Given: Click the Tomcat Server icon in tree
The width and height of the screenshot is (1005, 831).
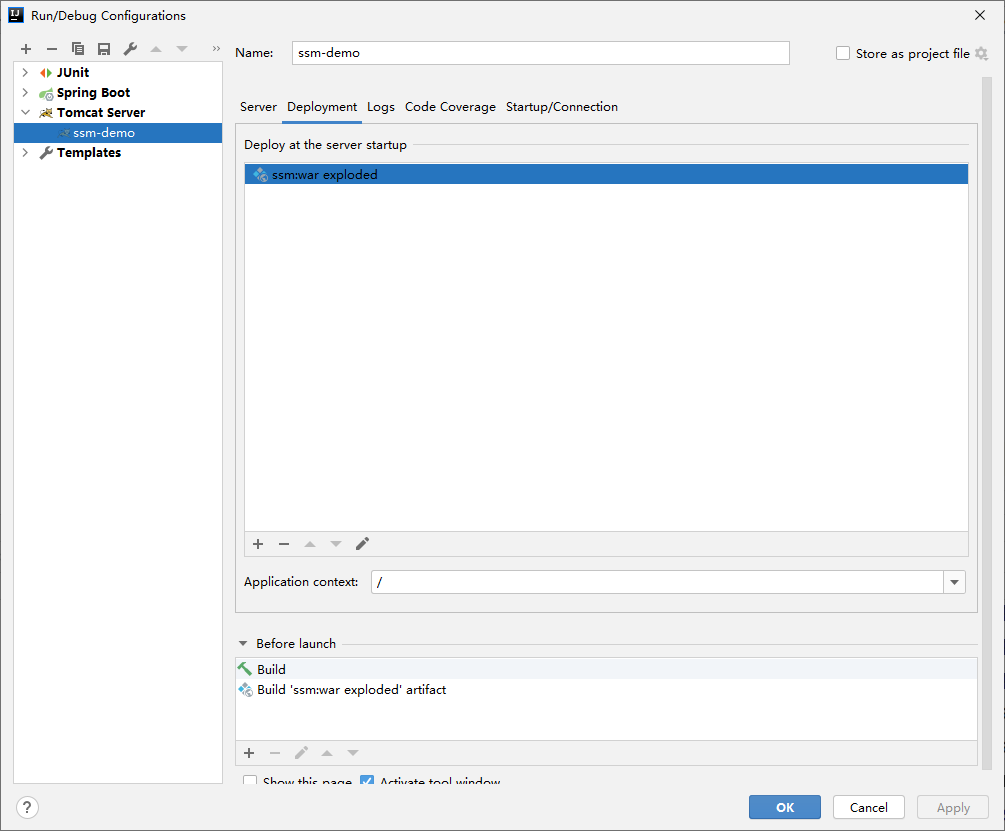Looking at the screenshot, I should click(x=46, y=113).
